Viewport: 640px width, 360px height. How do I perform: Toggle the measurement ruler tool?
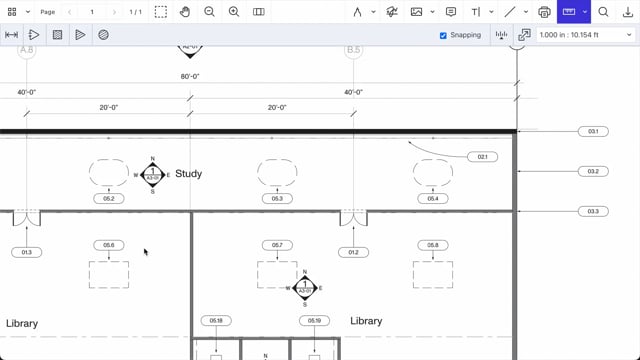569,12
